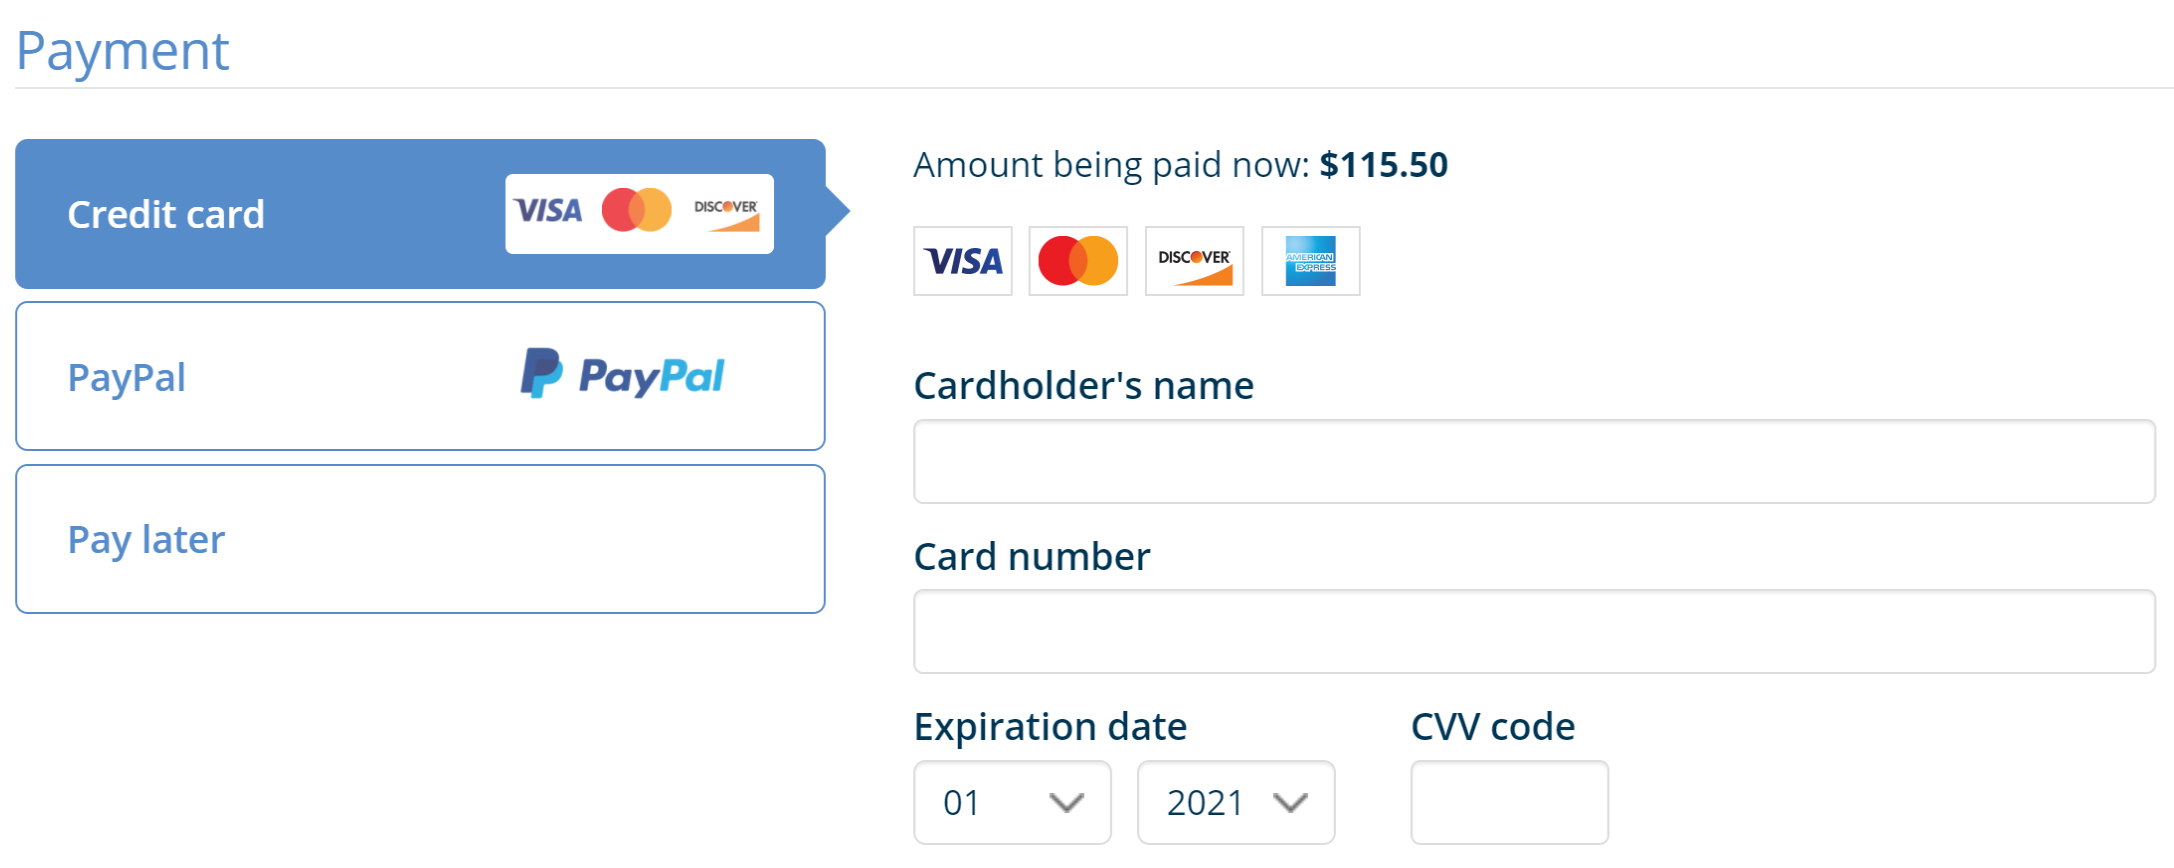Screen dimensions: 2174x868
Task: Focus the Cardholder's name input field
Action: tap(1534, 461)
